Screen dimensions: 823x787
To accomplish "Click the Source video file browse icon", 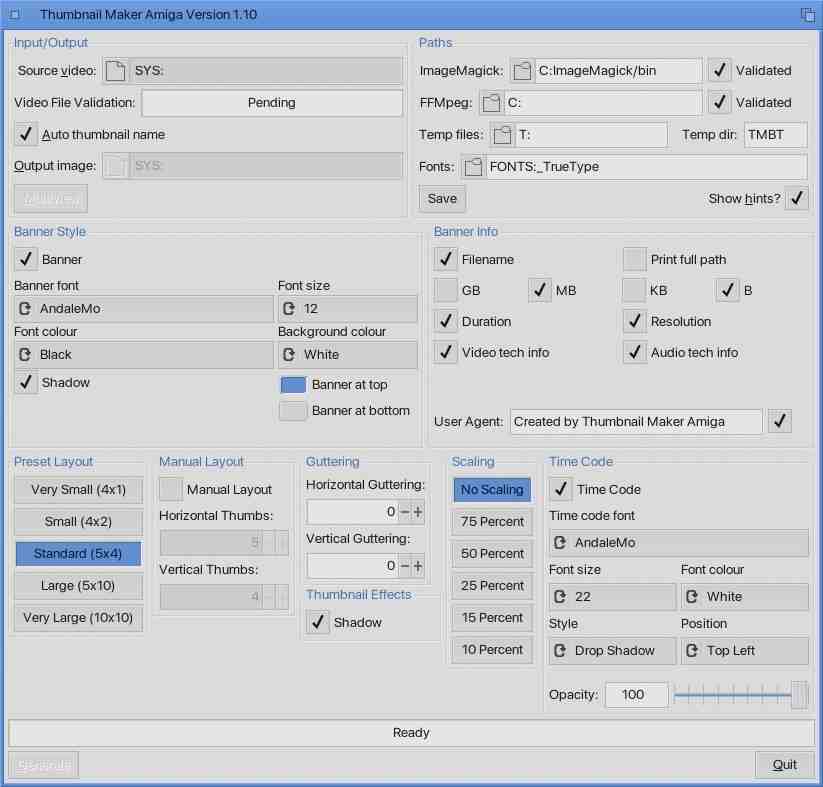I will pos(116,71).
